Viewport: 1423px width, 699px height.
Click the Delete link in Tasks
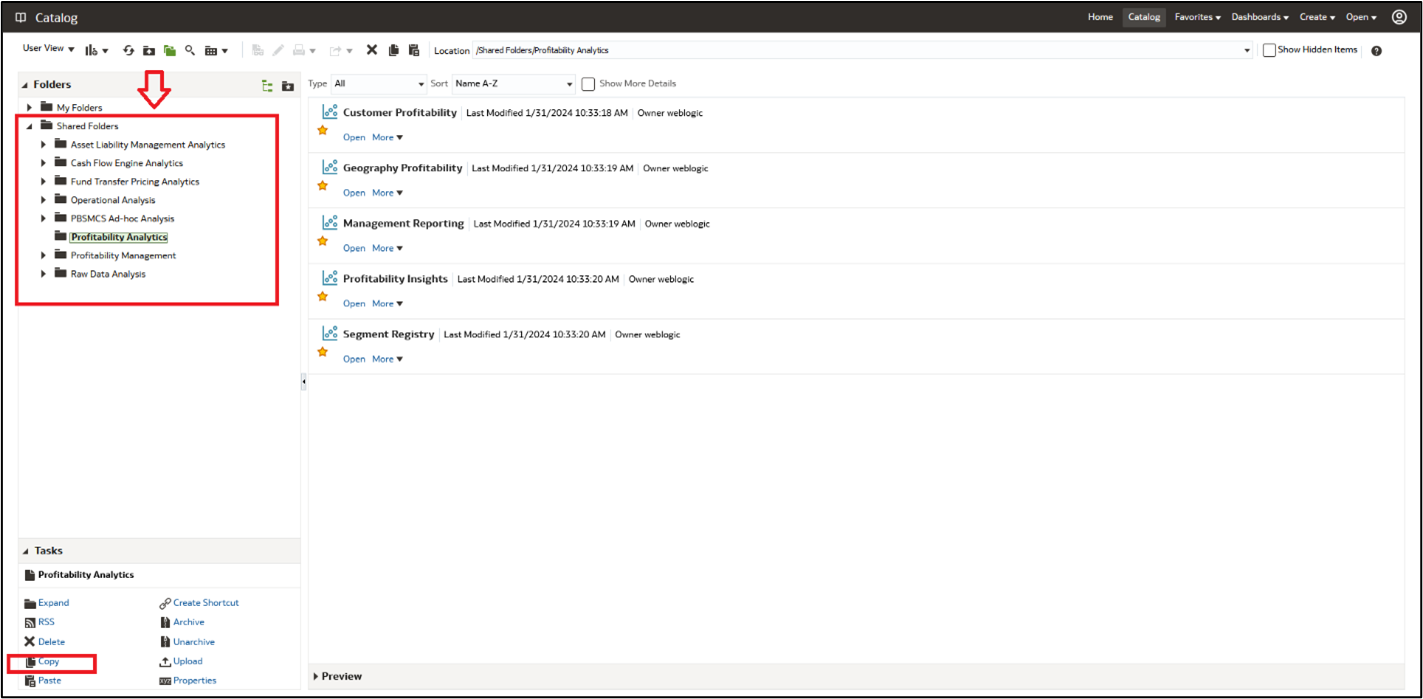[51, 642]
